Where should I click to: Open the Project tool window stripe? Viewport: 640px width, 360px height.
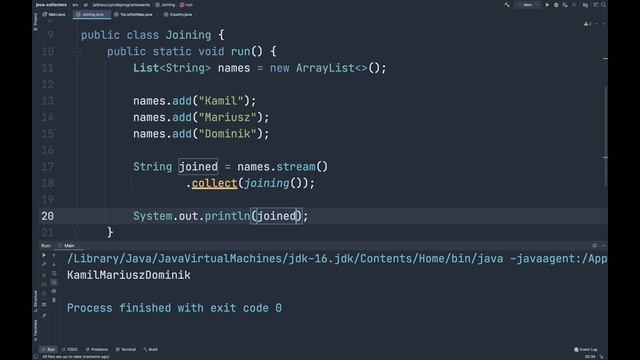click(x=36, y=21)
